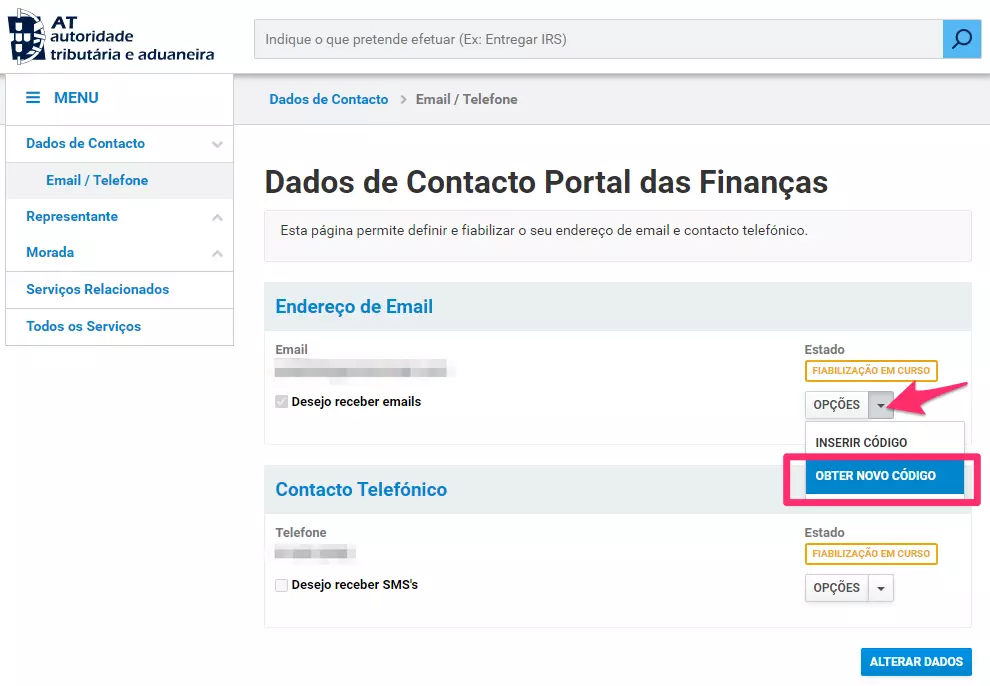Choose 'OBTER NOVO CÓDIGO' menu option

885,476
